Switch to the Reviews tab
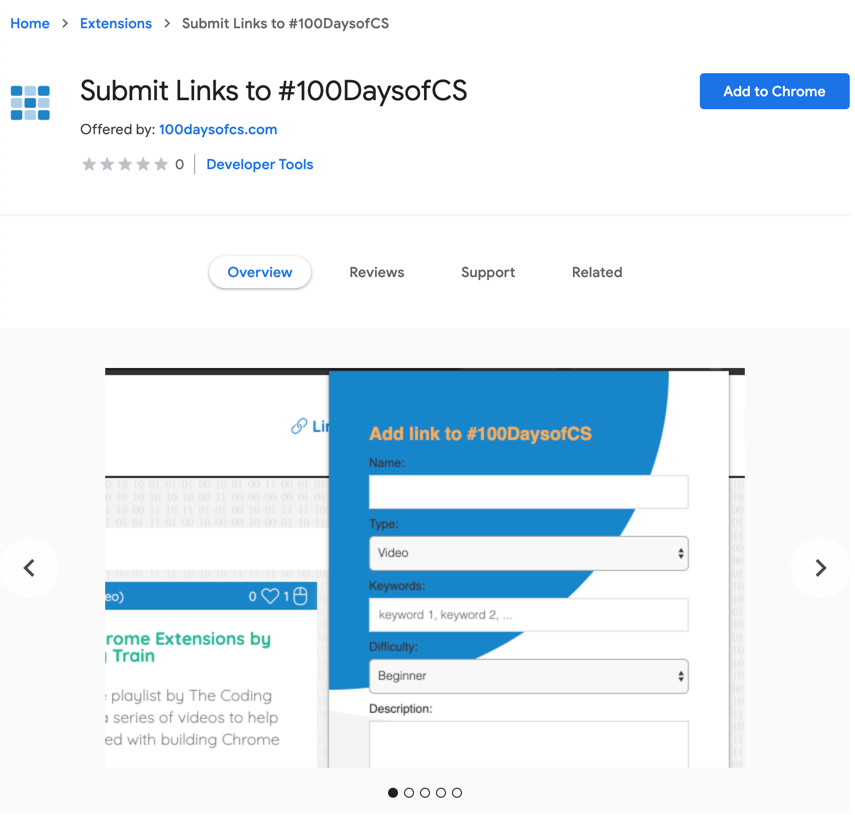This screenshot has width=855, height=815. coord(377,272)
